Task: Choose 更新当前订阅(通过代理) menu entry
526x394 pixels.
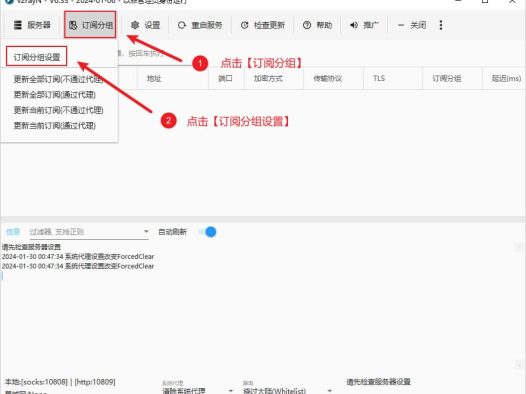Action: pyautogui.click(x=55, y=126)
